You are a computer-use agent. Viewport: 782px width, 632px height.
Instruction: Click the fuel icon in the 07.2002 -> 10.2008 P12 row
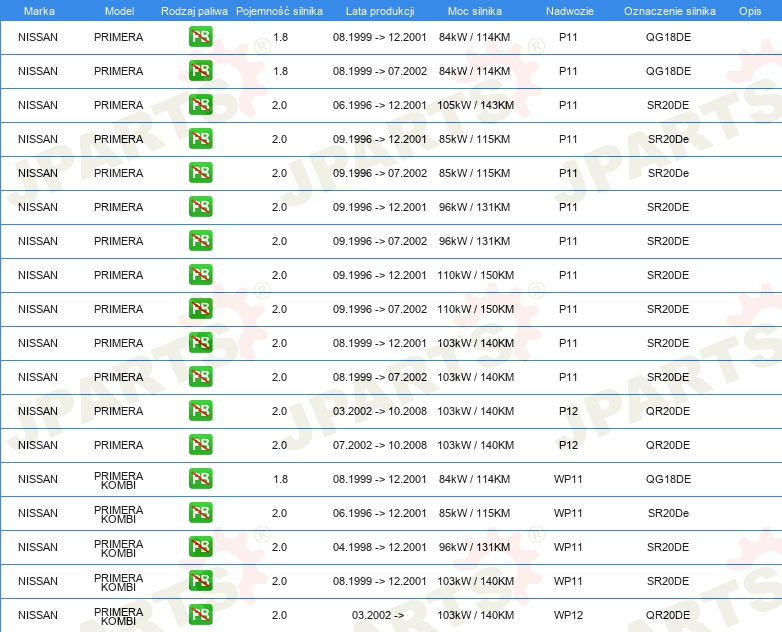click(200, 444)
